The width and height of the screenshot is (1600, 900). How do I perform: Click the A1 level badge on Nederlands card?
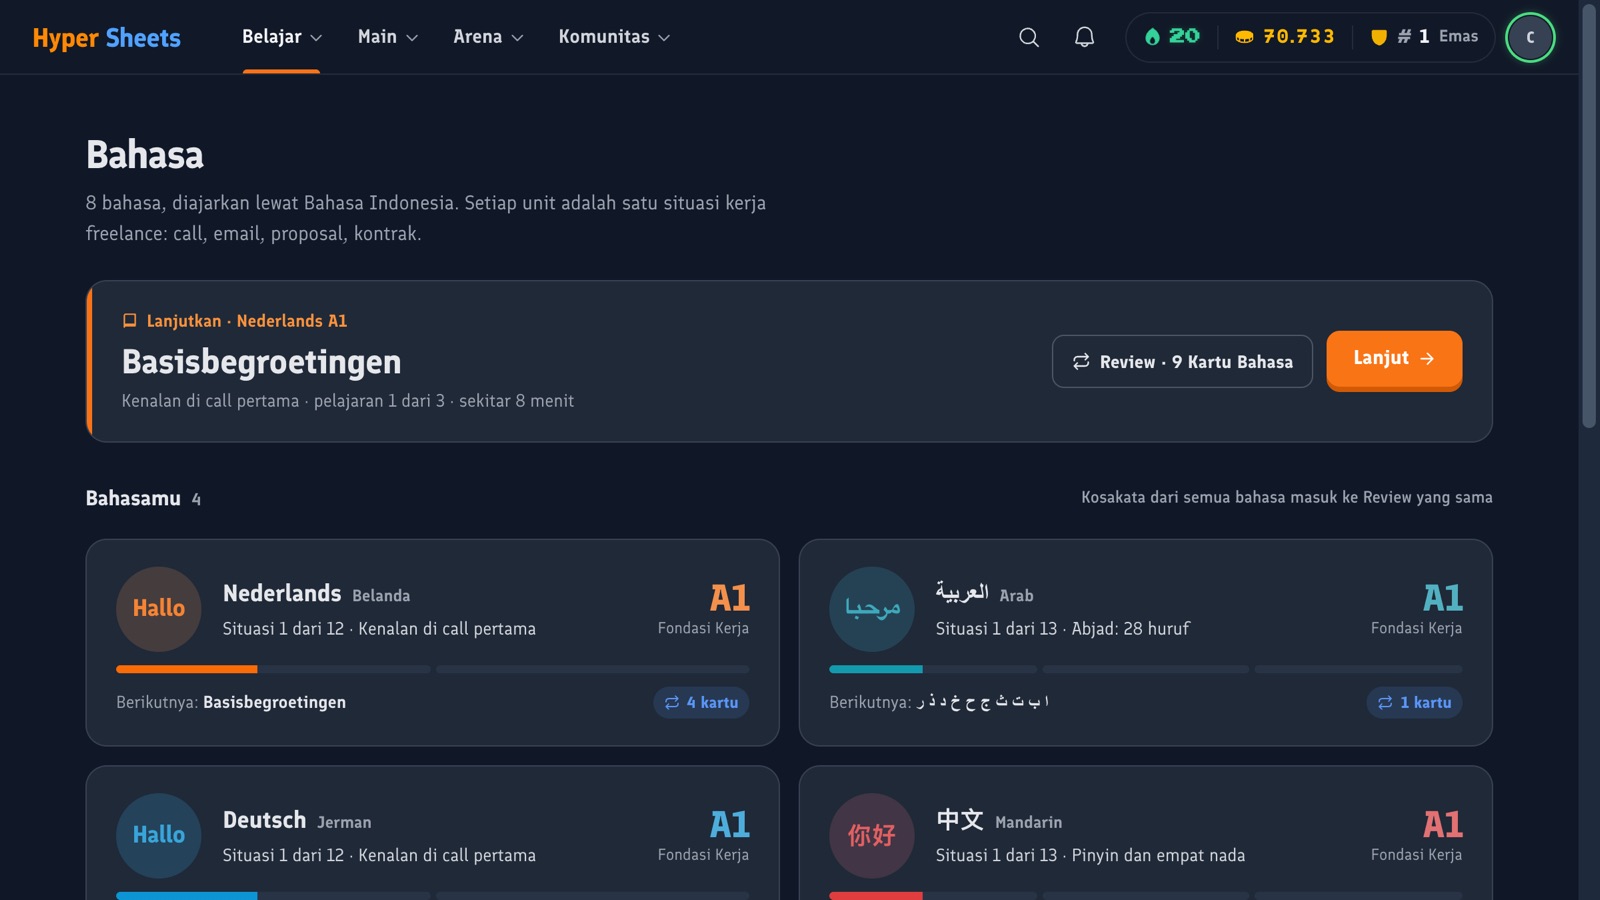pos(730,598)
